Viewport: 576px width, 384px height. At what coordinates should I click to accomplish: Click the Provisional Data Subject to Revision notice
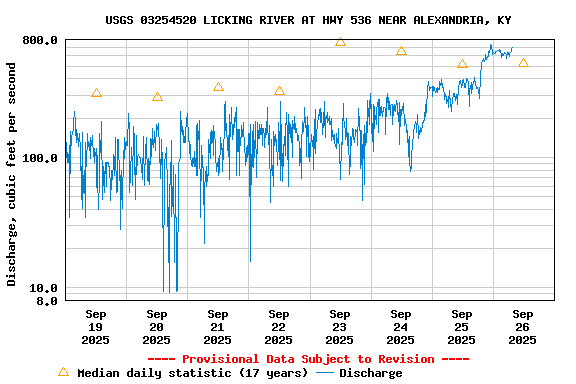[308, 359]
